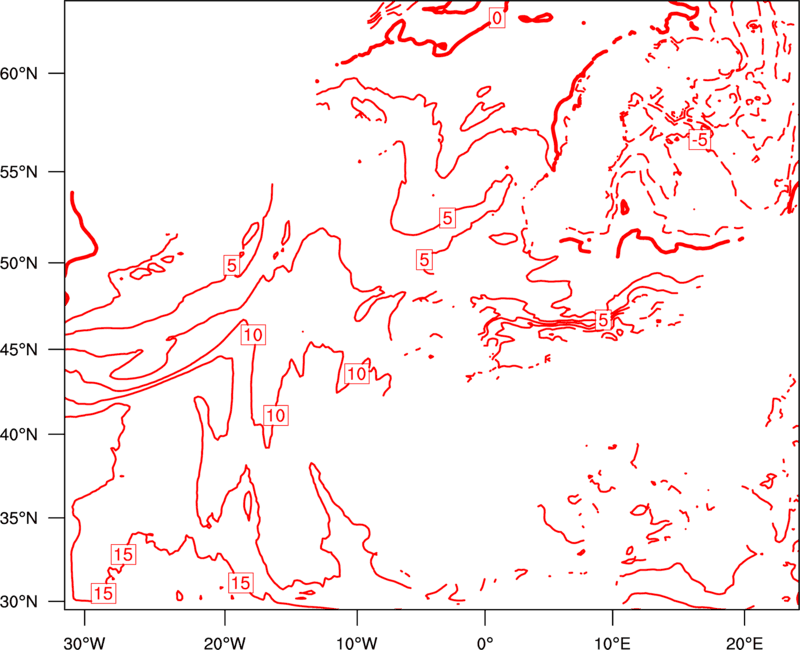This screenshot has width=800, height=650.
Task: Click the 60°N latitude axis label
Action: click(19, 73)
